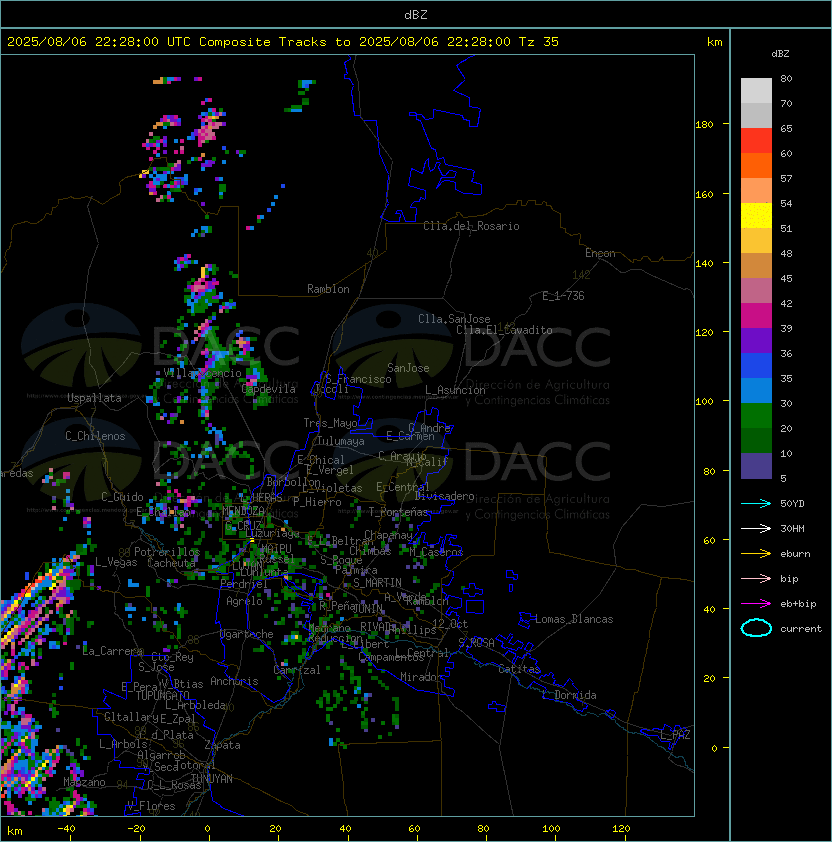Click the 'C_Chilenos' map label
Screen dimensions: 832x842
click(95, 436)
